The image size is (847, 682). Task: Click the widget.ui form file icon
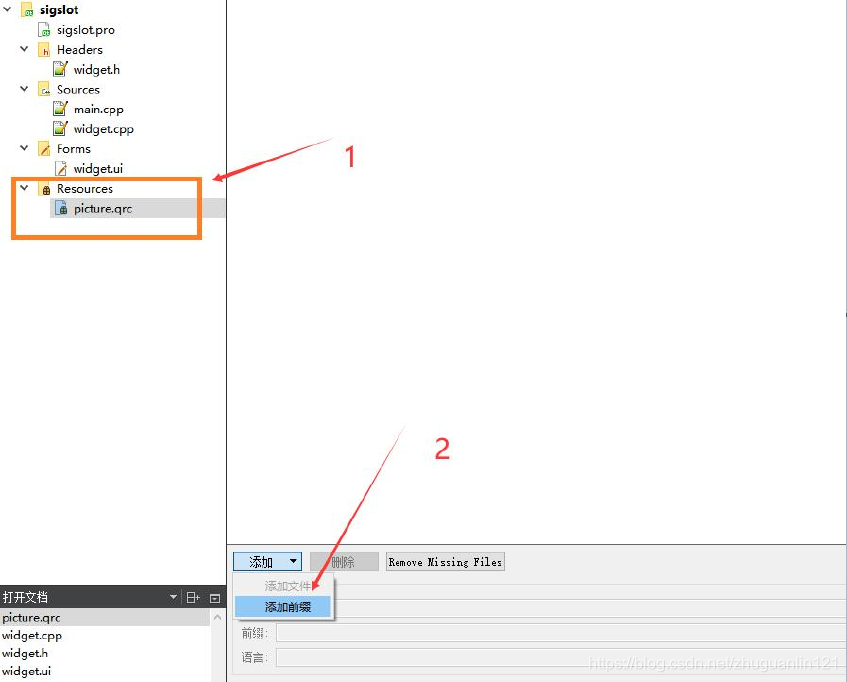(x=61, y=168)
